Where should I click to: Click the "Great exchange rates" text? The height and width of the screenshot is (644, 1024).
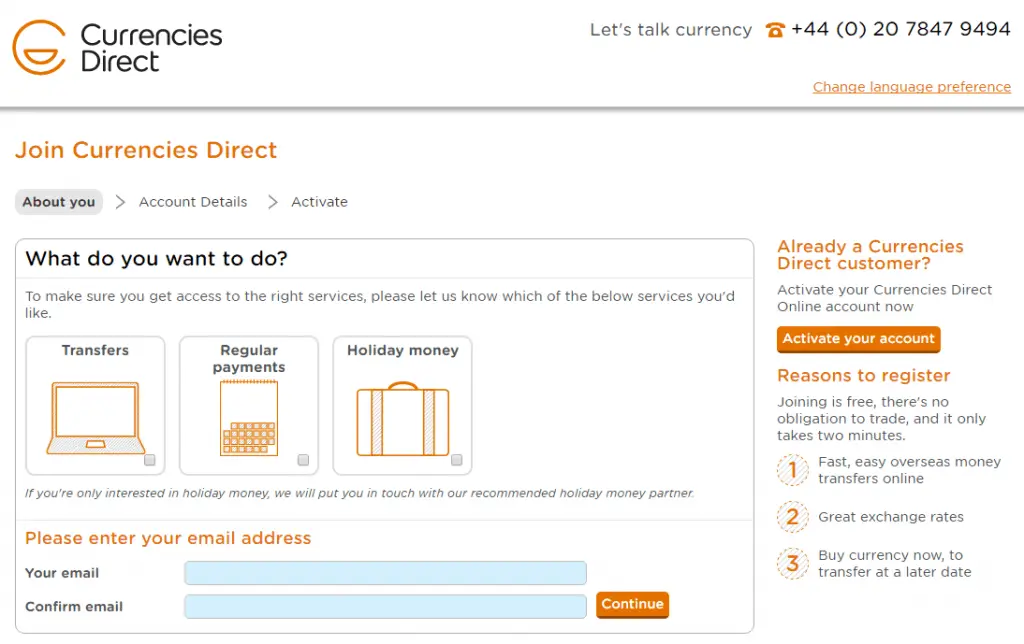891,517
